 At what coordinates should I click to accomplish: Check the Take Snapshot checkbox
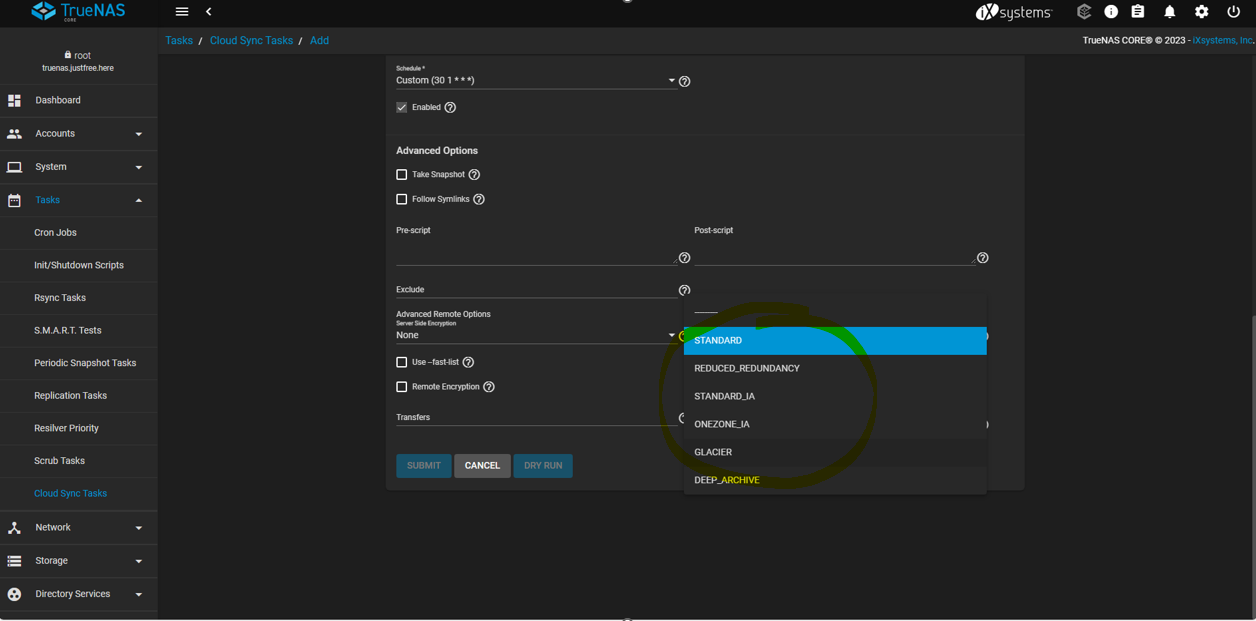[402, 174]
